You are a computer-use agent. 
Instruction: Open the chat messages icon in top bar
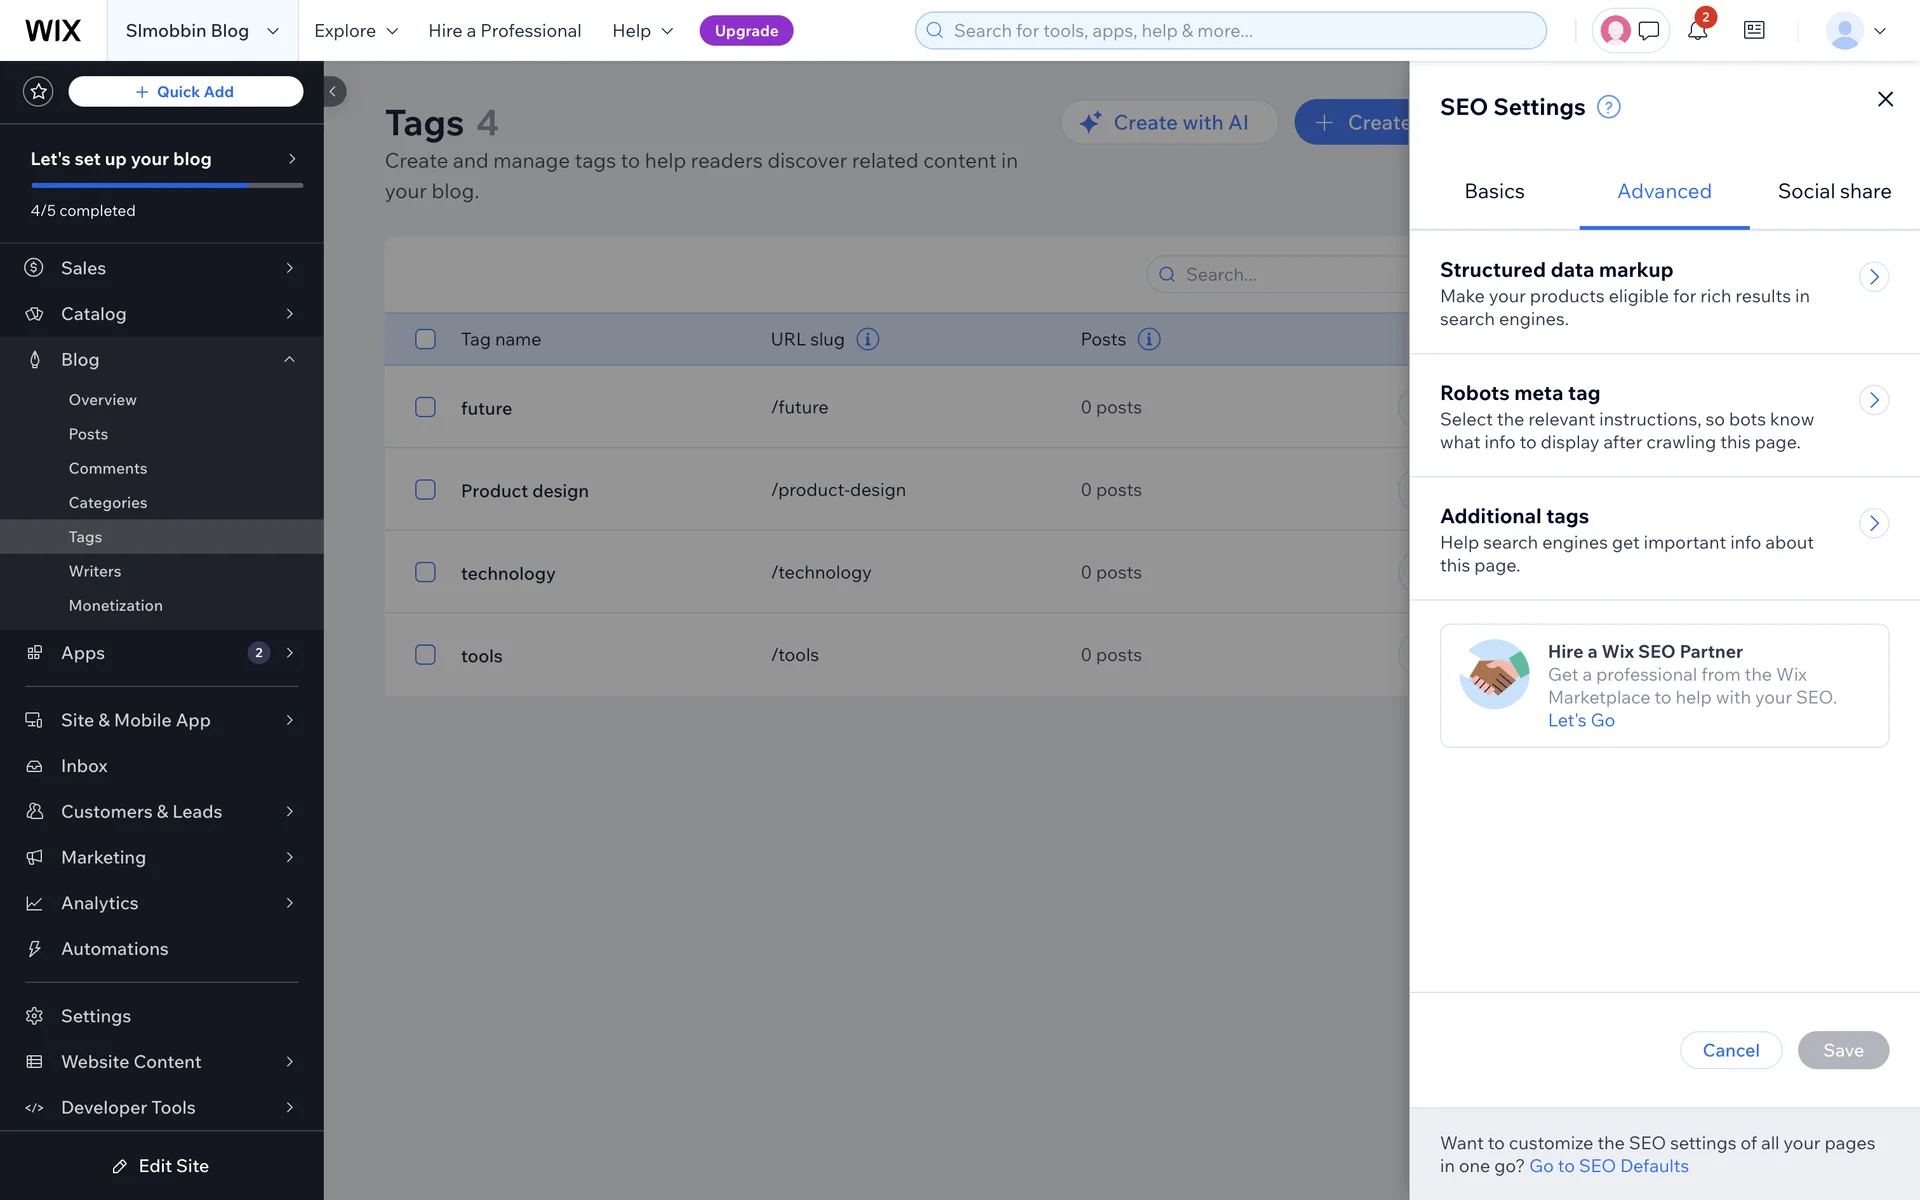pos(1648,31)
